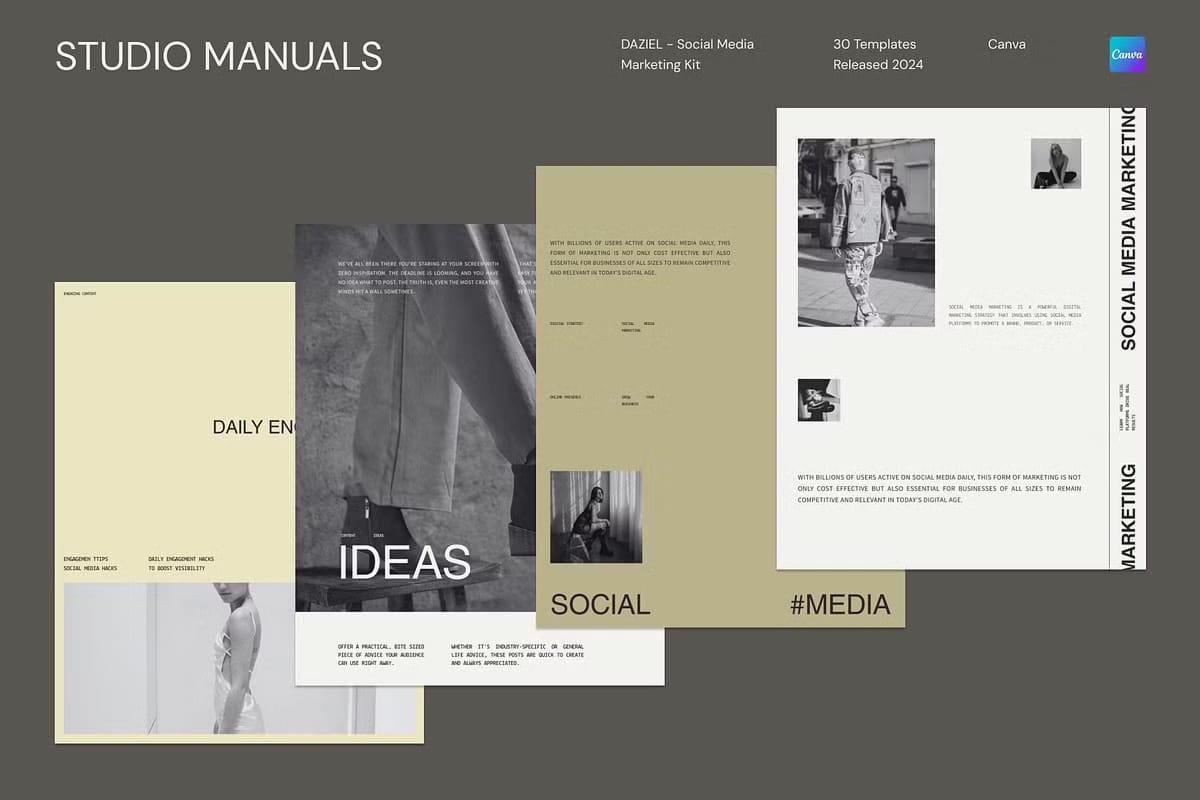Click the small shoes photo on white page
Image resolution: width=1200 pixels, height=800 pixels.
point(818,400)
